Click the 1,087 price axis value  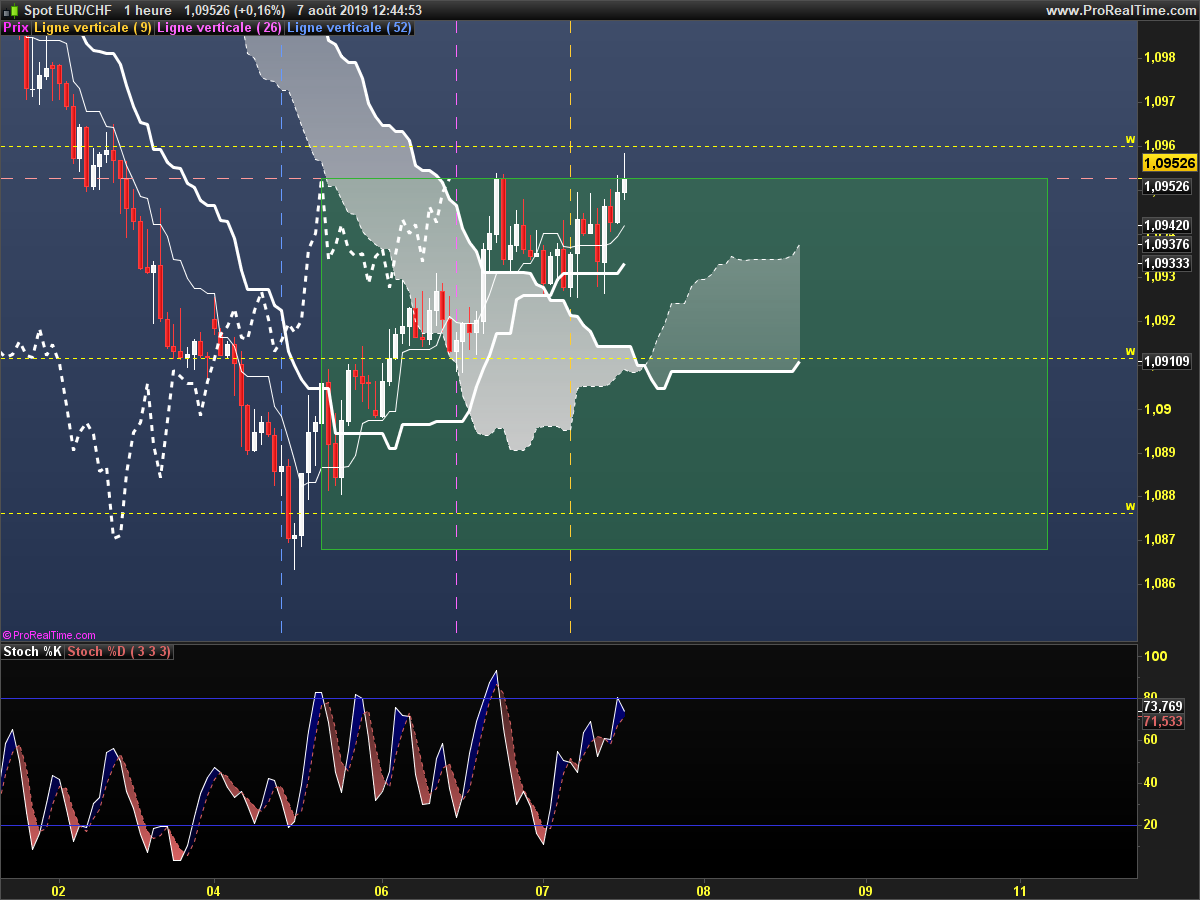[1160, 540]
